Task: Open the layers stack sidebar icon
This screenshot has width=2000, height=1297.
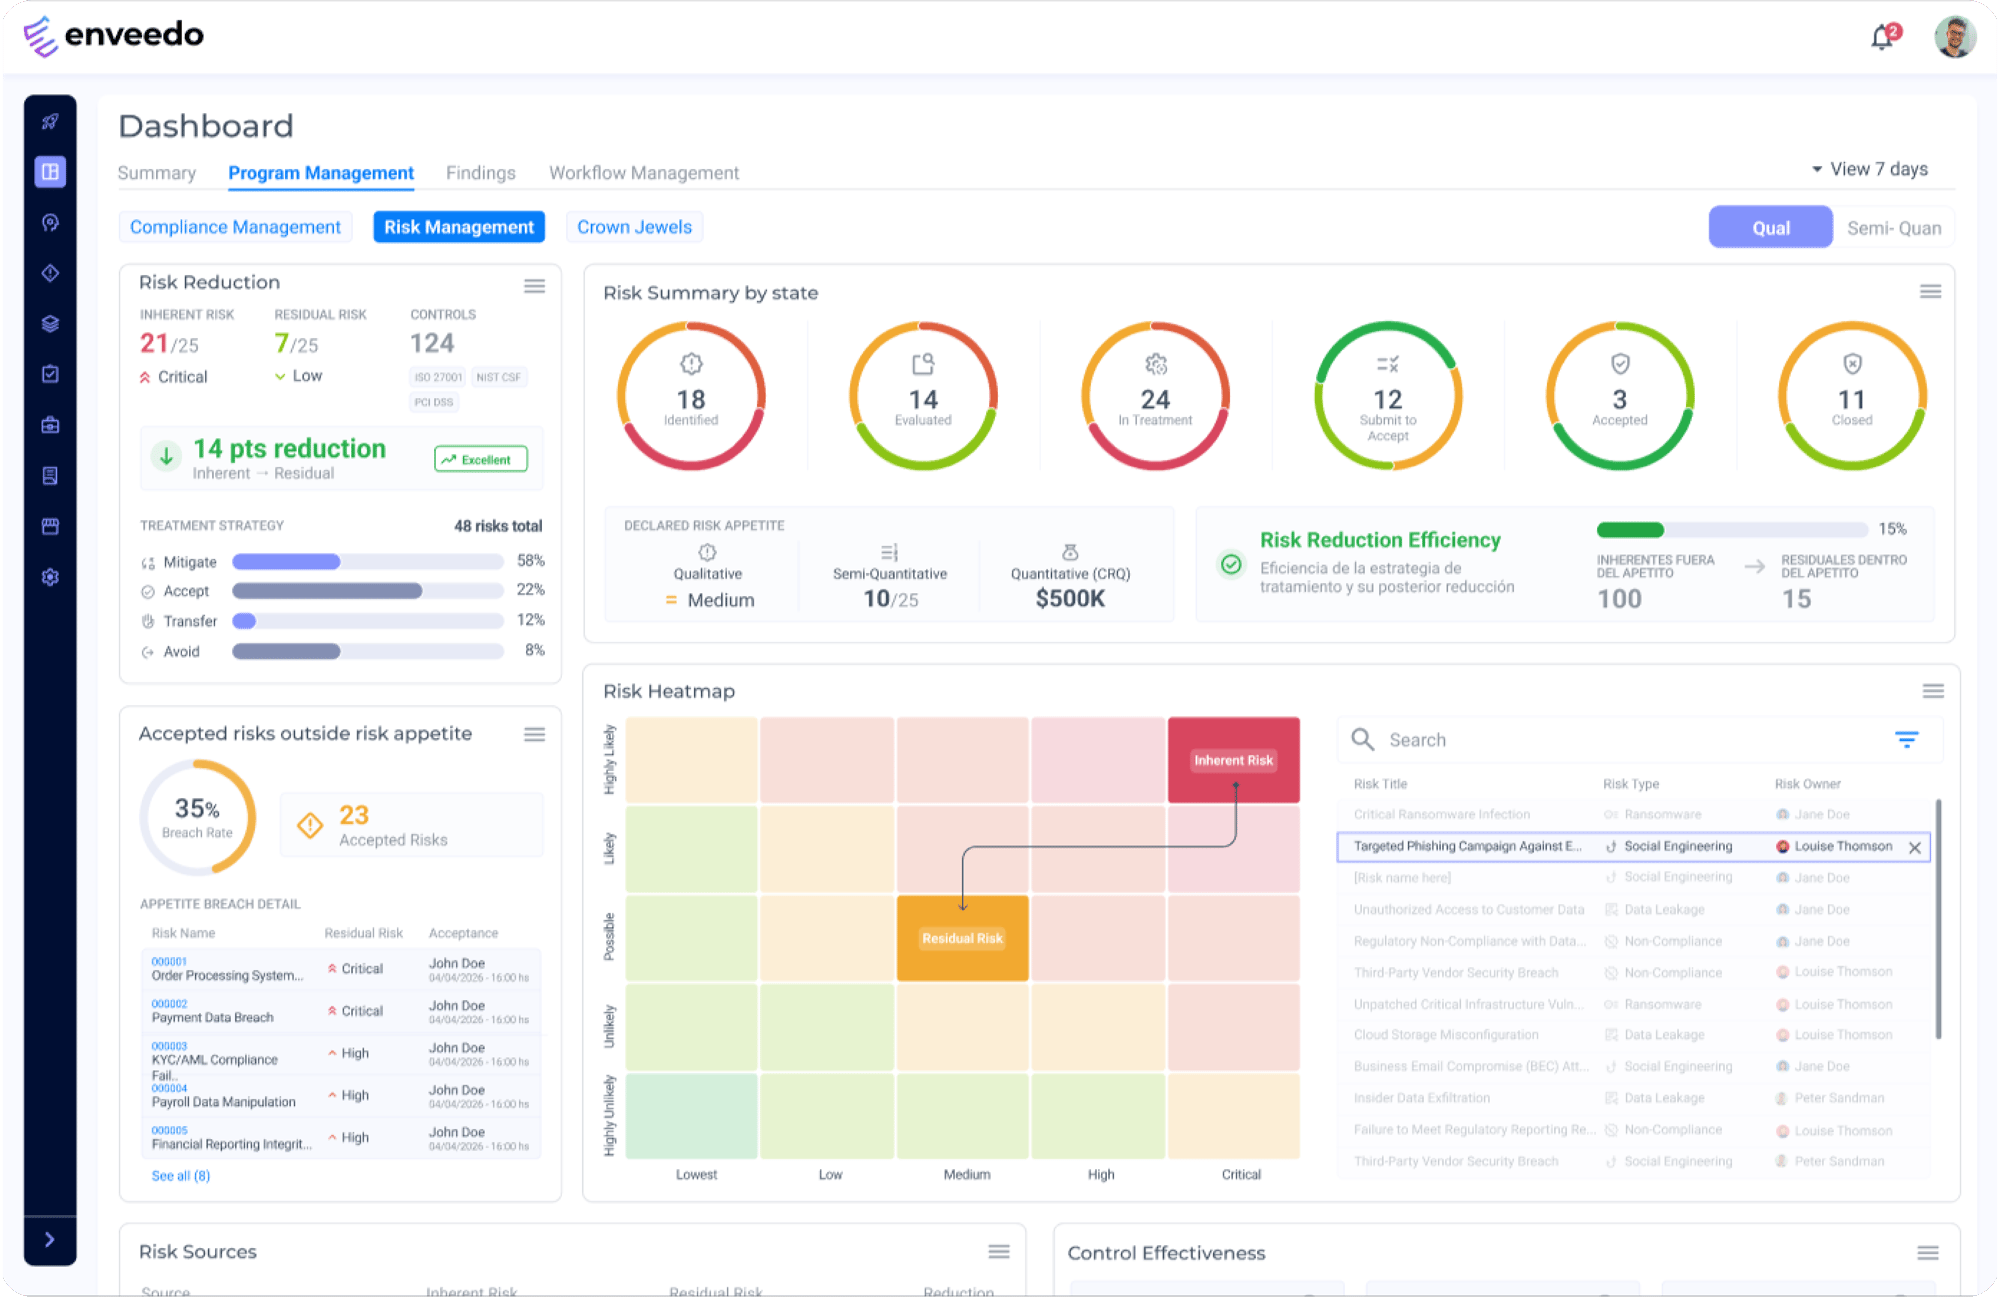Action: (x=50, y=324)
